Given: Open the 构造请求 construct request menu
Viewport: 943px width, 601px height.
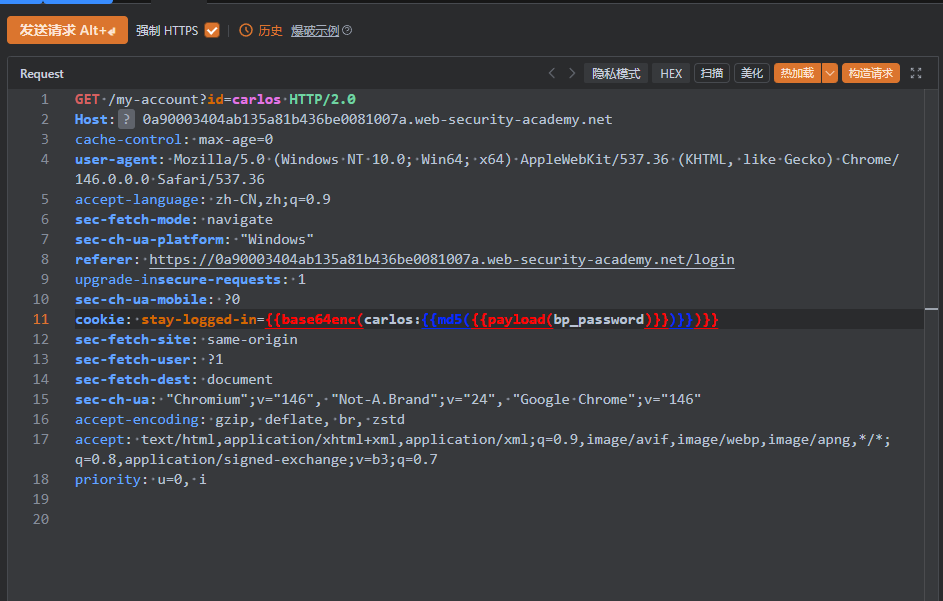Looking at the screenshot, I should tap(871, 73).
